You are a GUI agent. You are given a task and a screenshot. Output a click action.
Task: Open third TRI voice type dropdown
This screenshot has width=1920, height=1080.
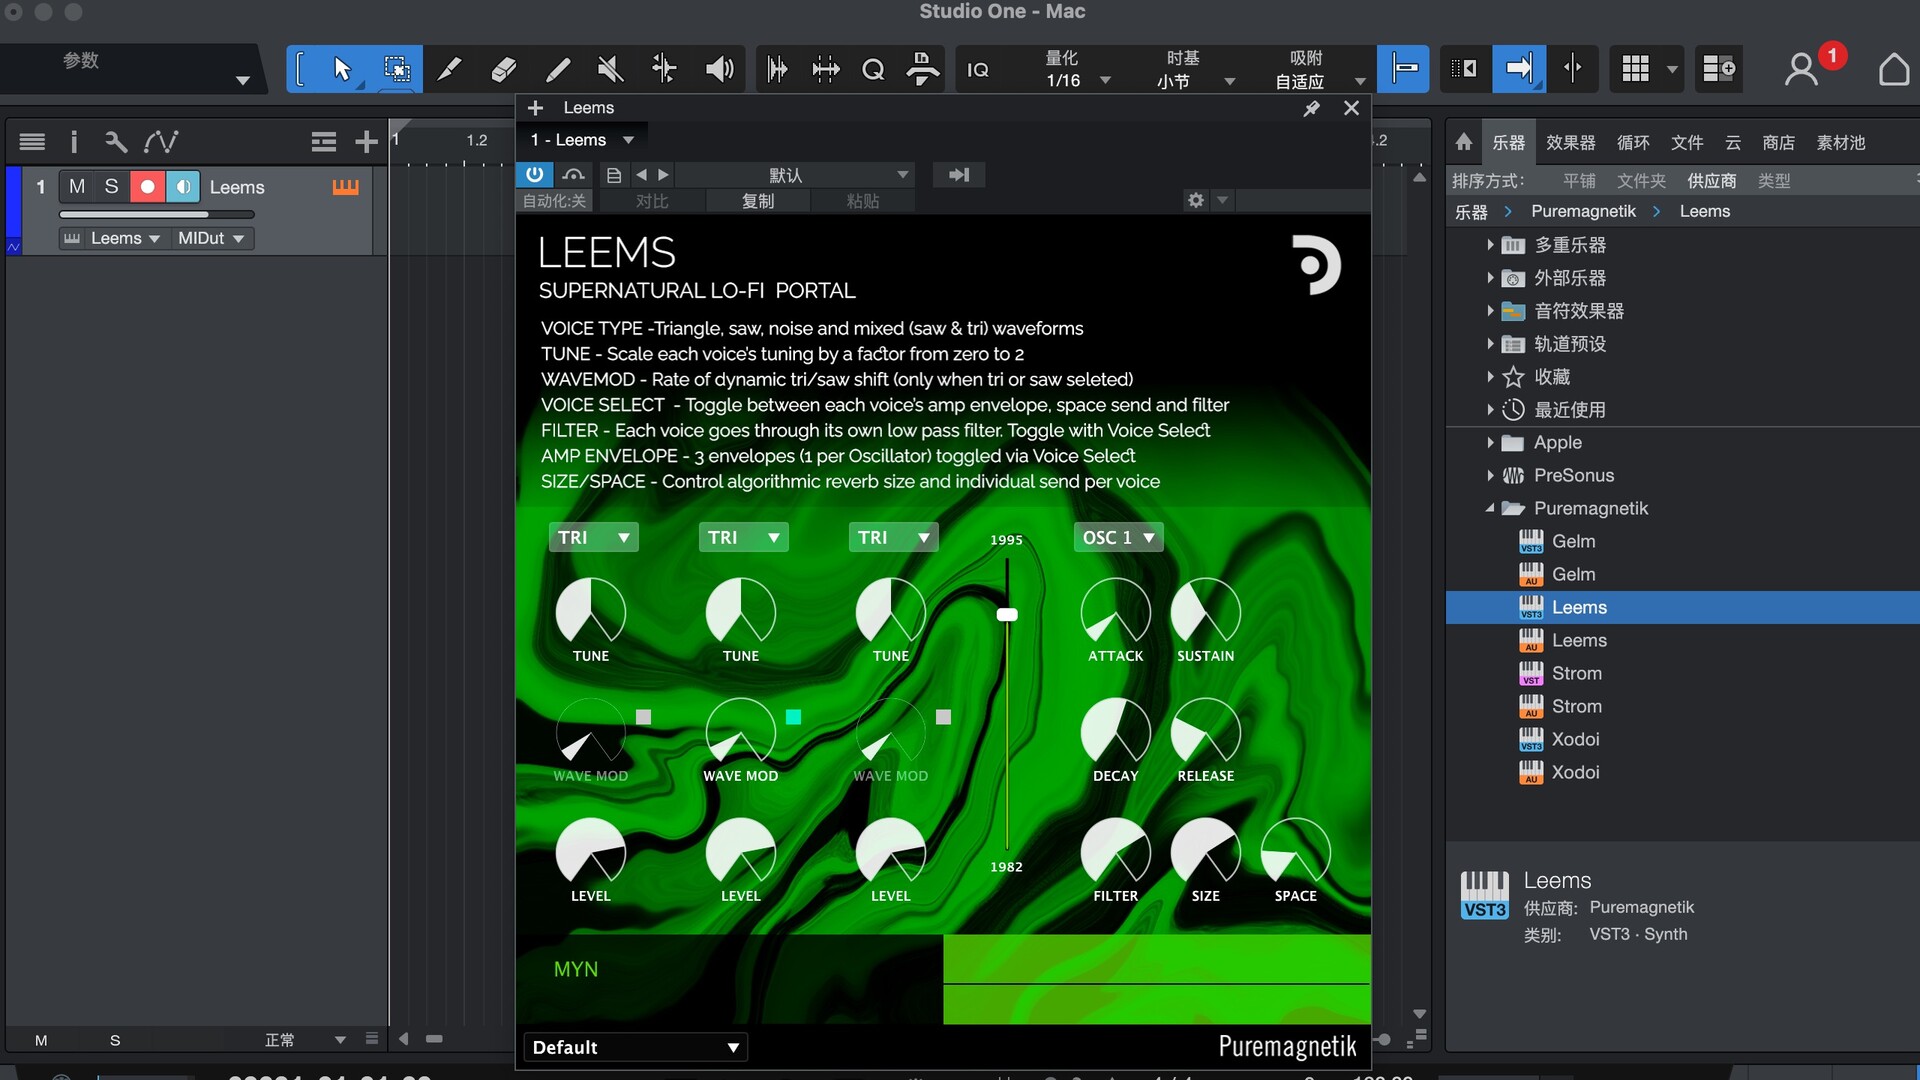point(893,537)
